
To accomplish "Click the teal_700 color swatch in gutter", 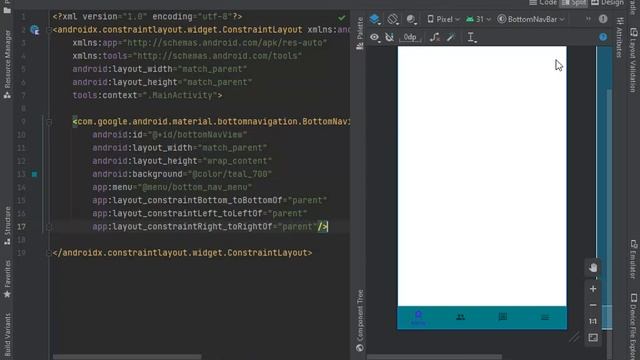I will [x=34, y=174].
